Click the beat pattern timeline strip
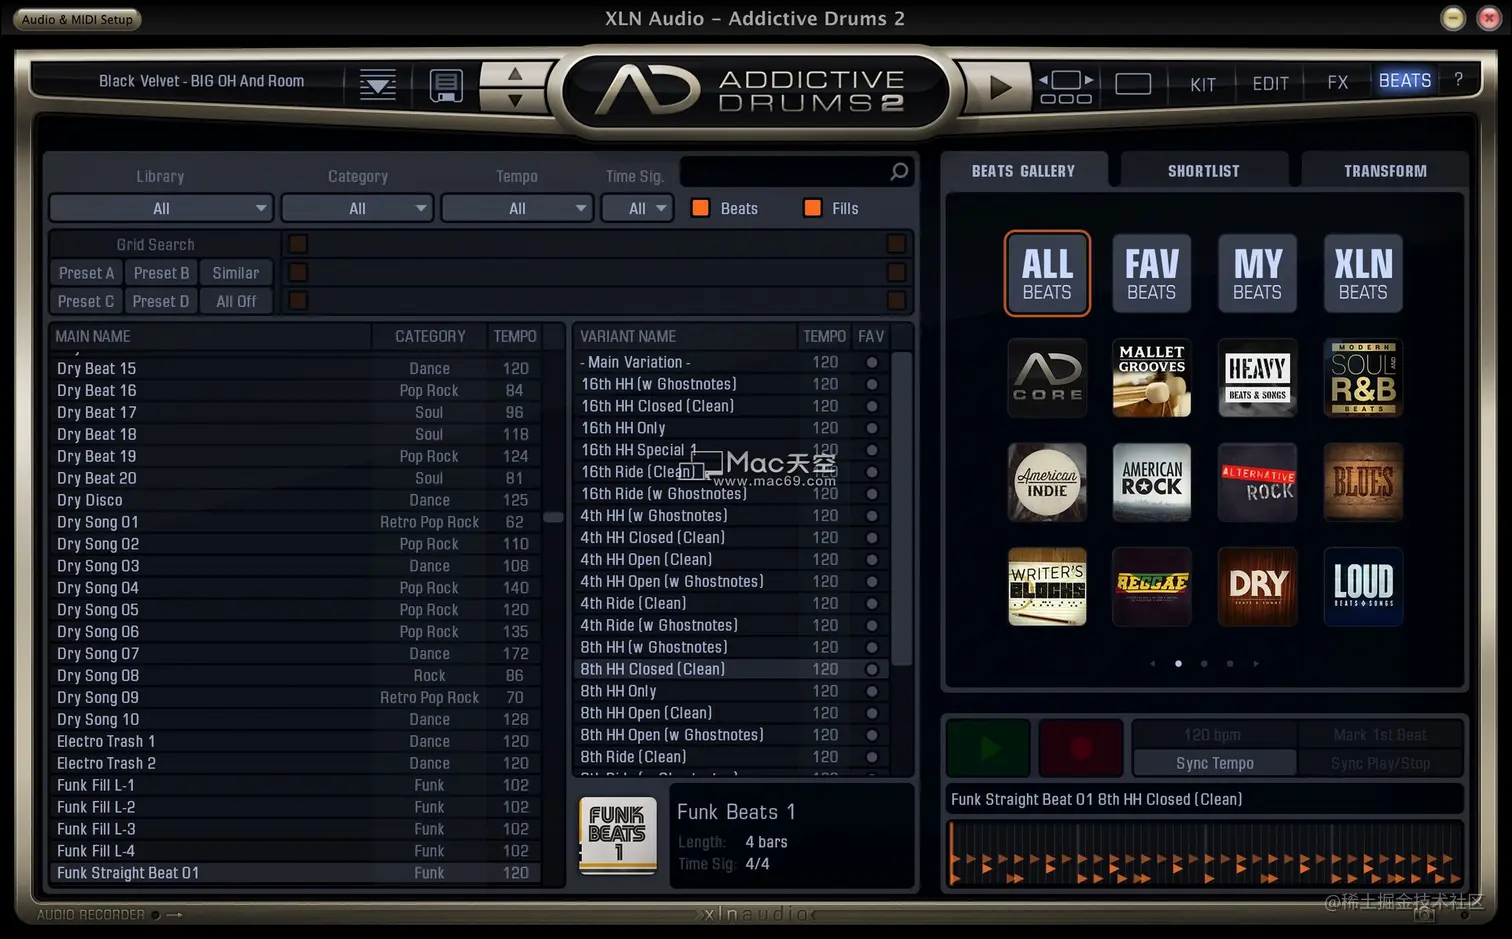 coord(1205,855)
